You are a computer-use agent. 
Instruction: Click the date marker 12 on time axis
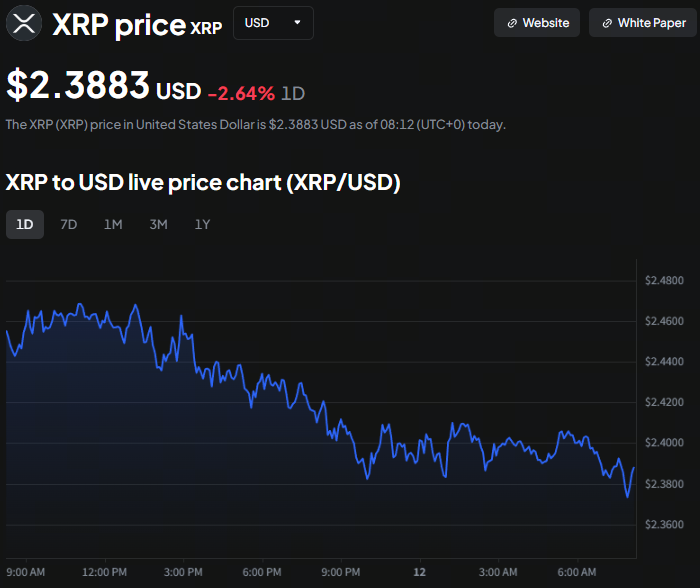point(420,572)
